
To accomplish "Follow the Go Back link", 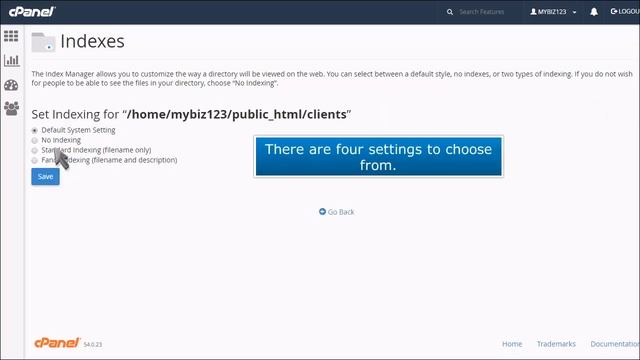I will (337, 212).
